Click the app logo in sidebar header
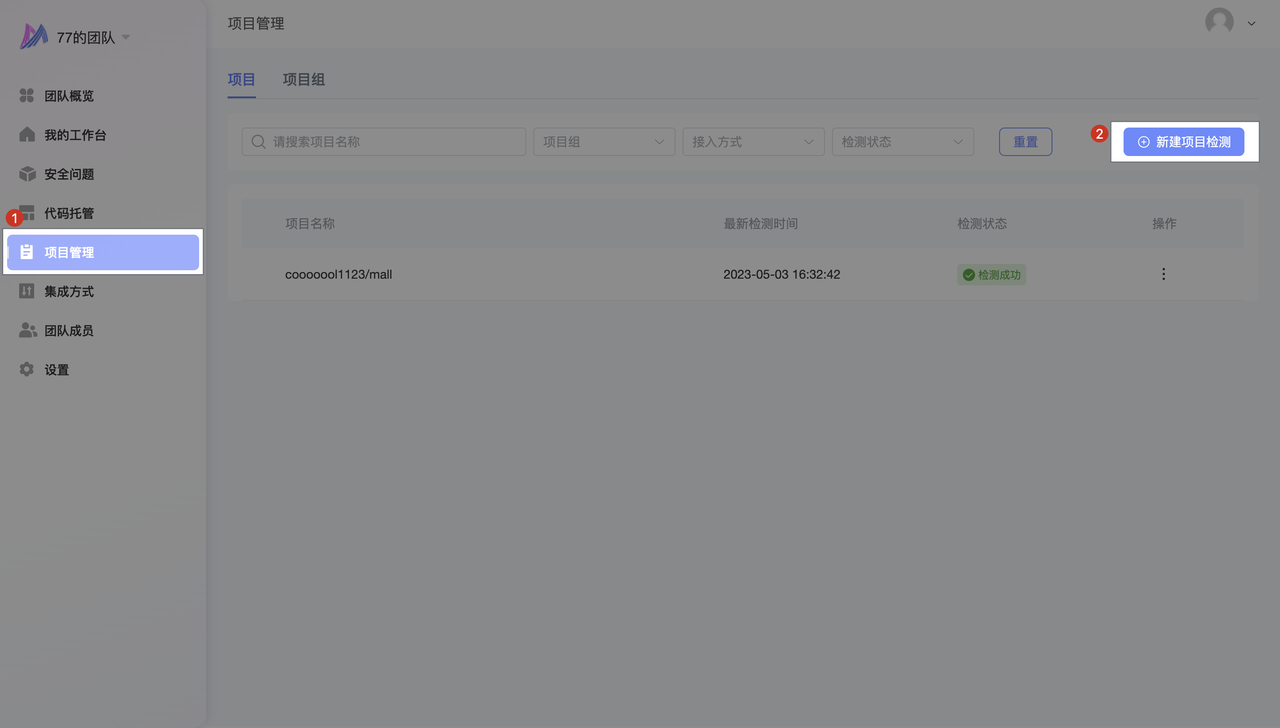1280x728 pixels. pyautogui.click(x=34, y=37)
